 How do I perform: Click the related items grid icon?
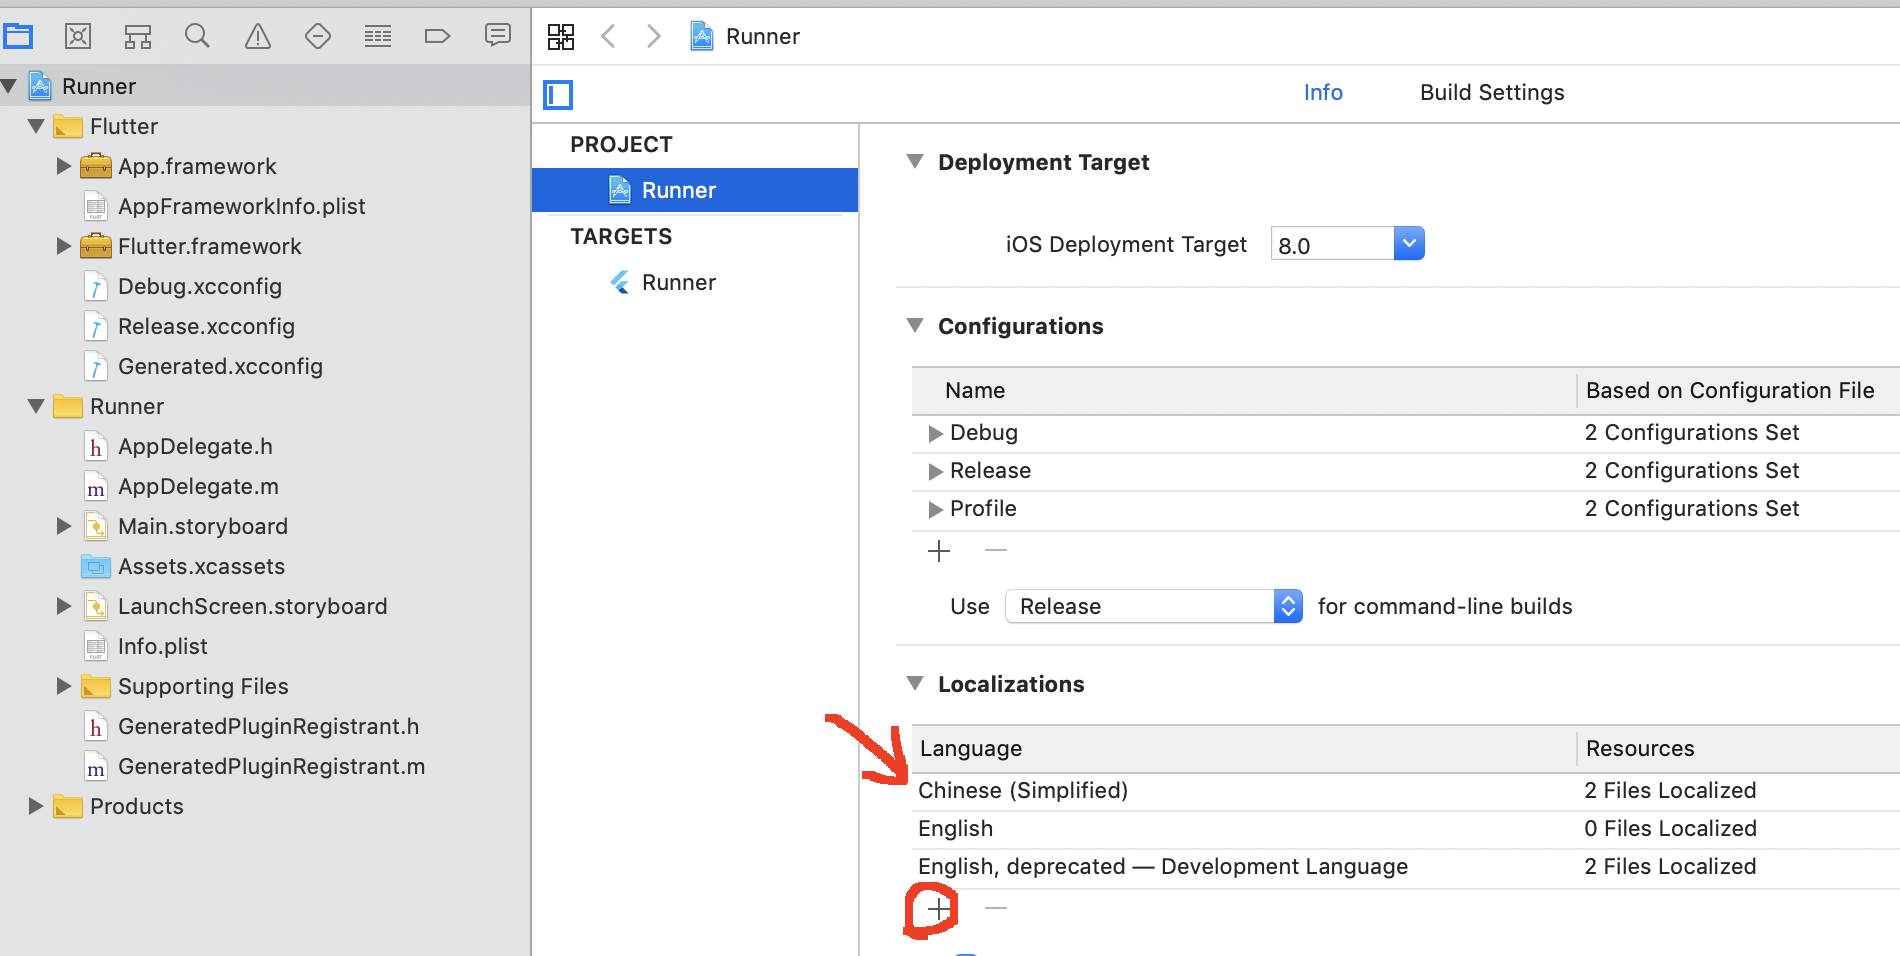tap(561, 37)
